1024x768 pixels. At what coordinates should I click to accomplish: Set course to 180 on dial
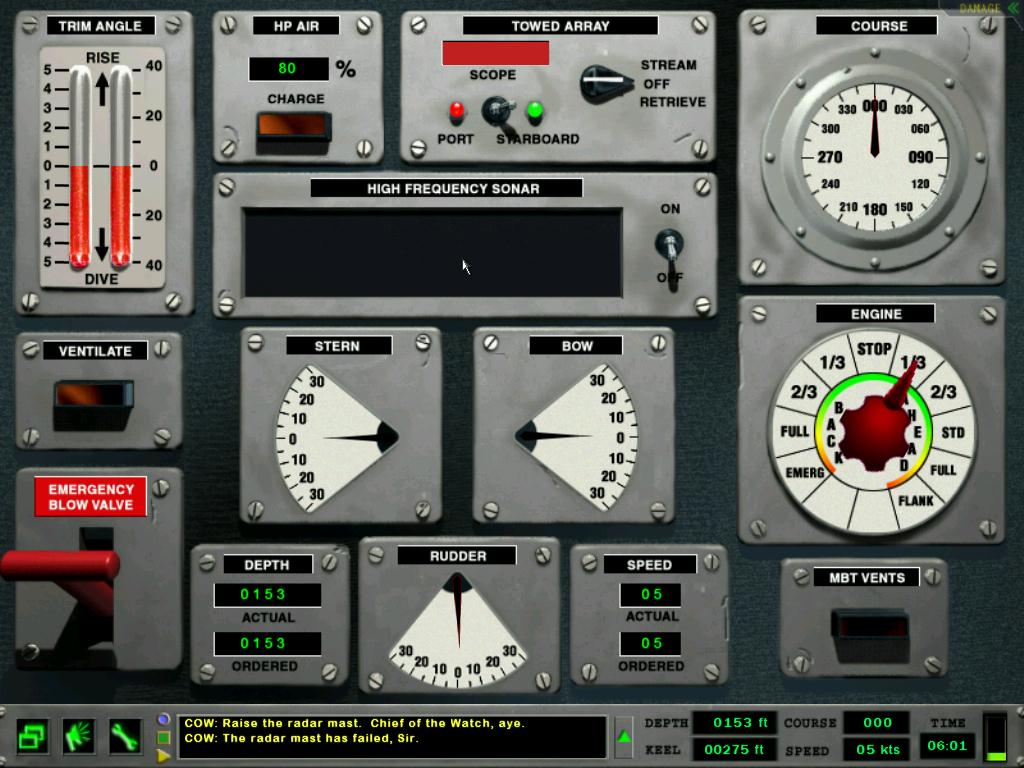click(874, 210)
